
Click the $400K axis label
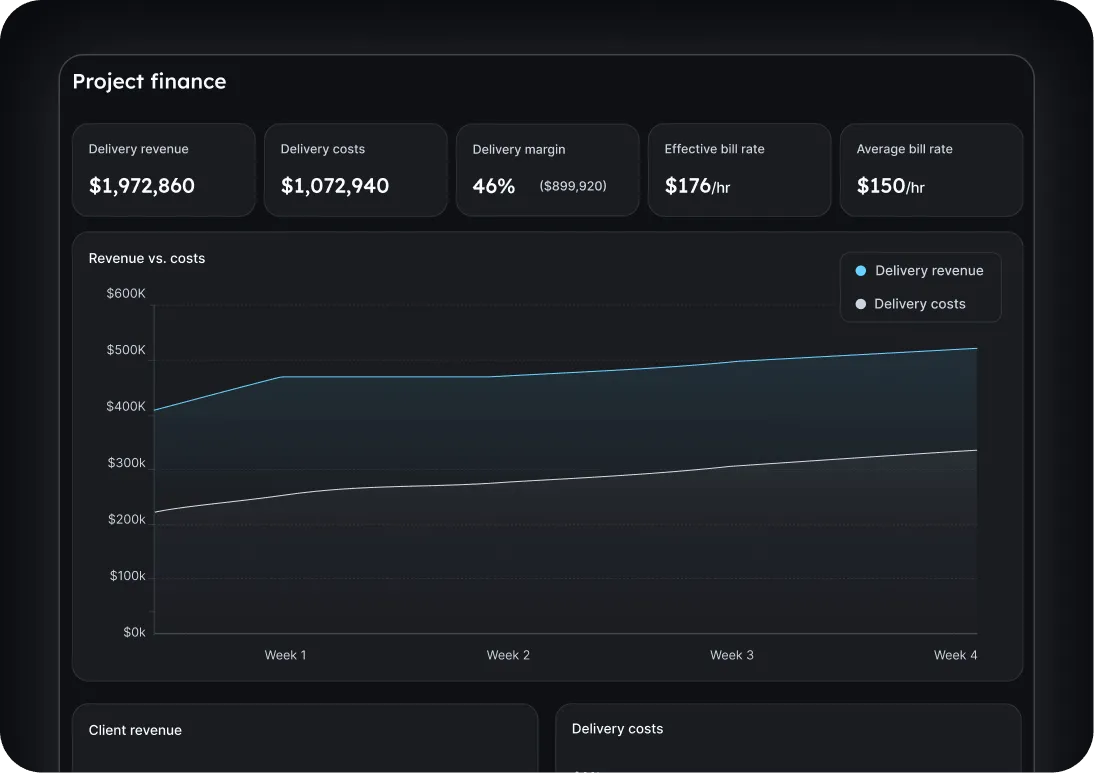[x=126, y=406]
